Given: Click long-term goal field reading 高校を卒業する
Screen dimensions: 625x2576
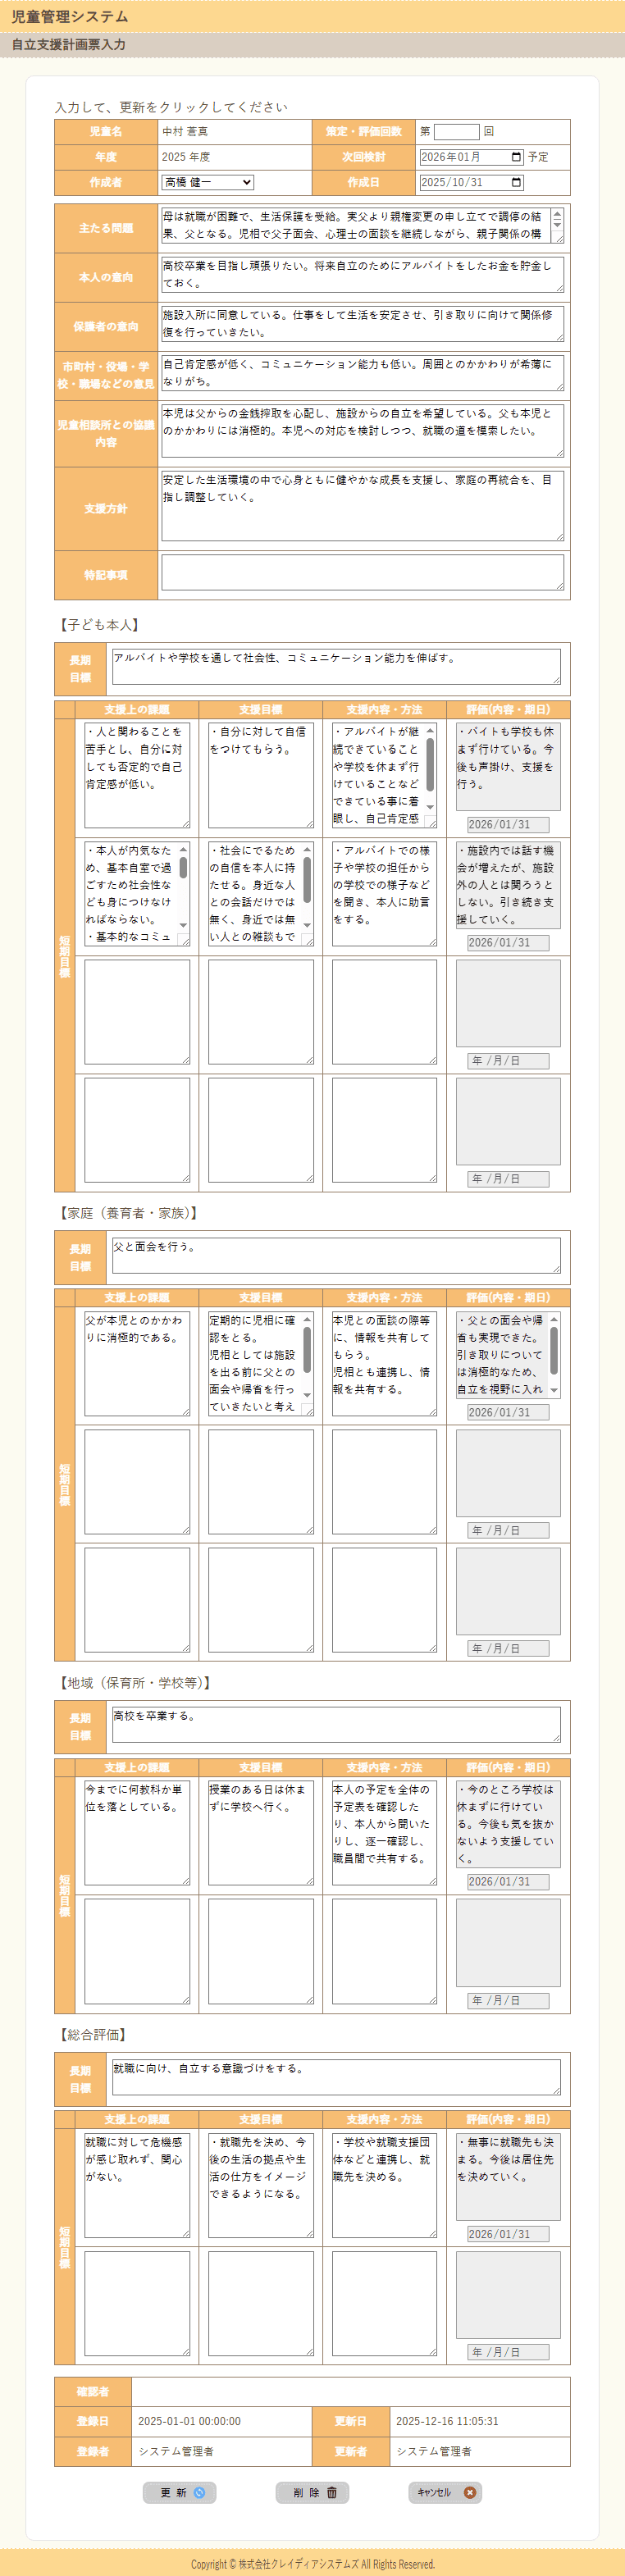Looking at the screenshot, I should [x=335, y=1724].
